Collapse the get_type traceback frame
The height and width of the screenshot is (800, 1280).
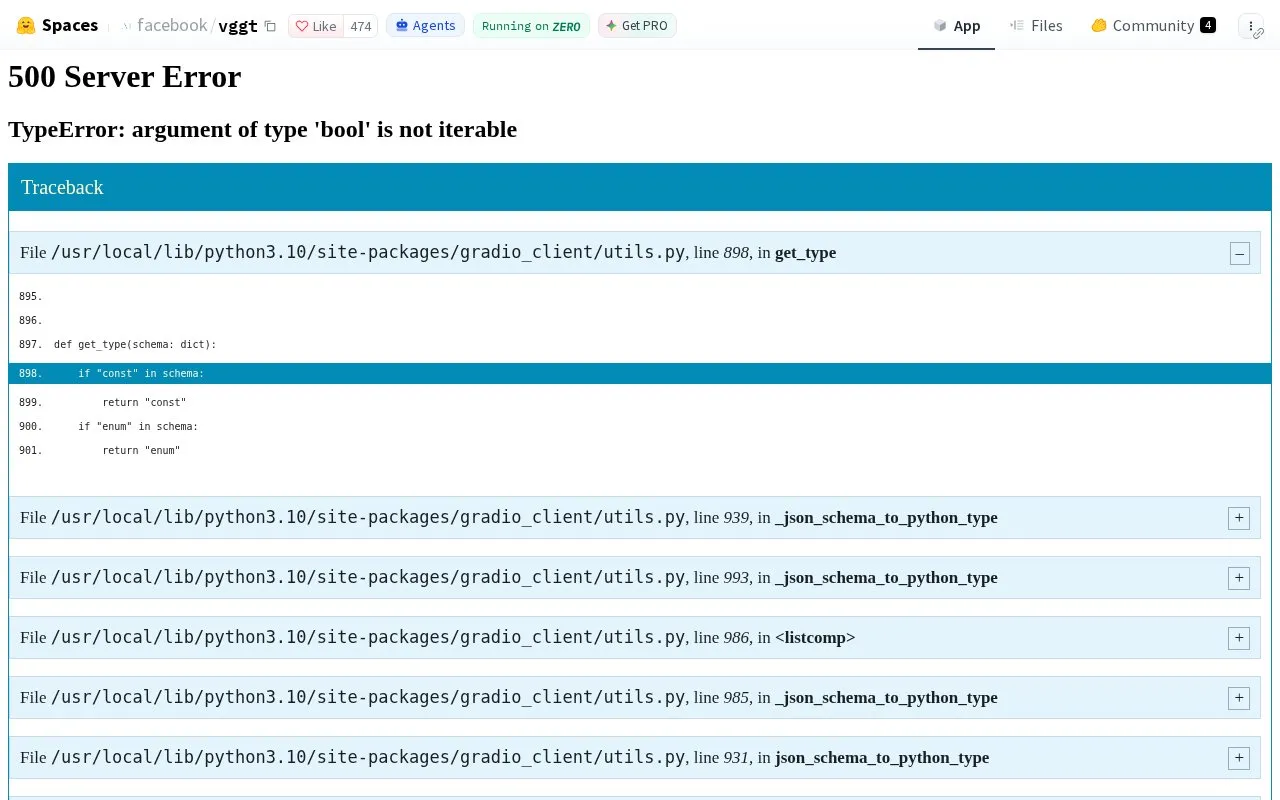tap(1240, 253)
